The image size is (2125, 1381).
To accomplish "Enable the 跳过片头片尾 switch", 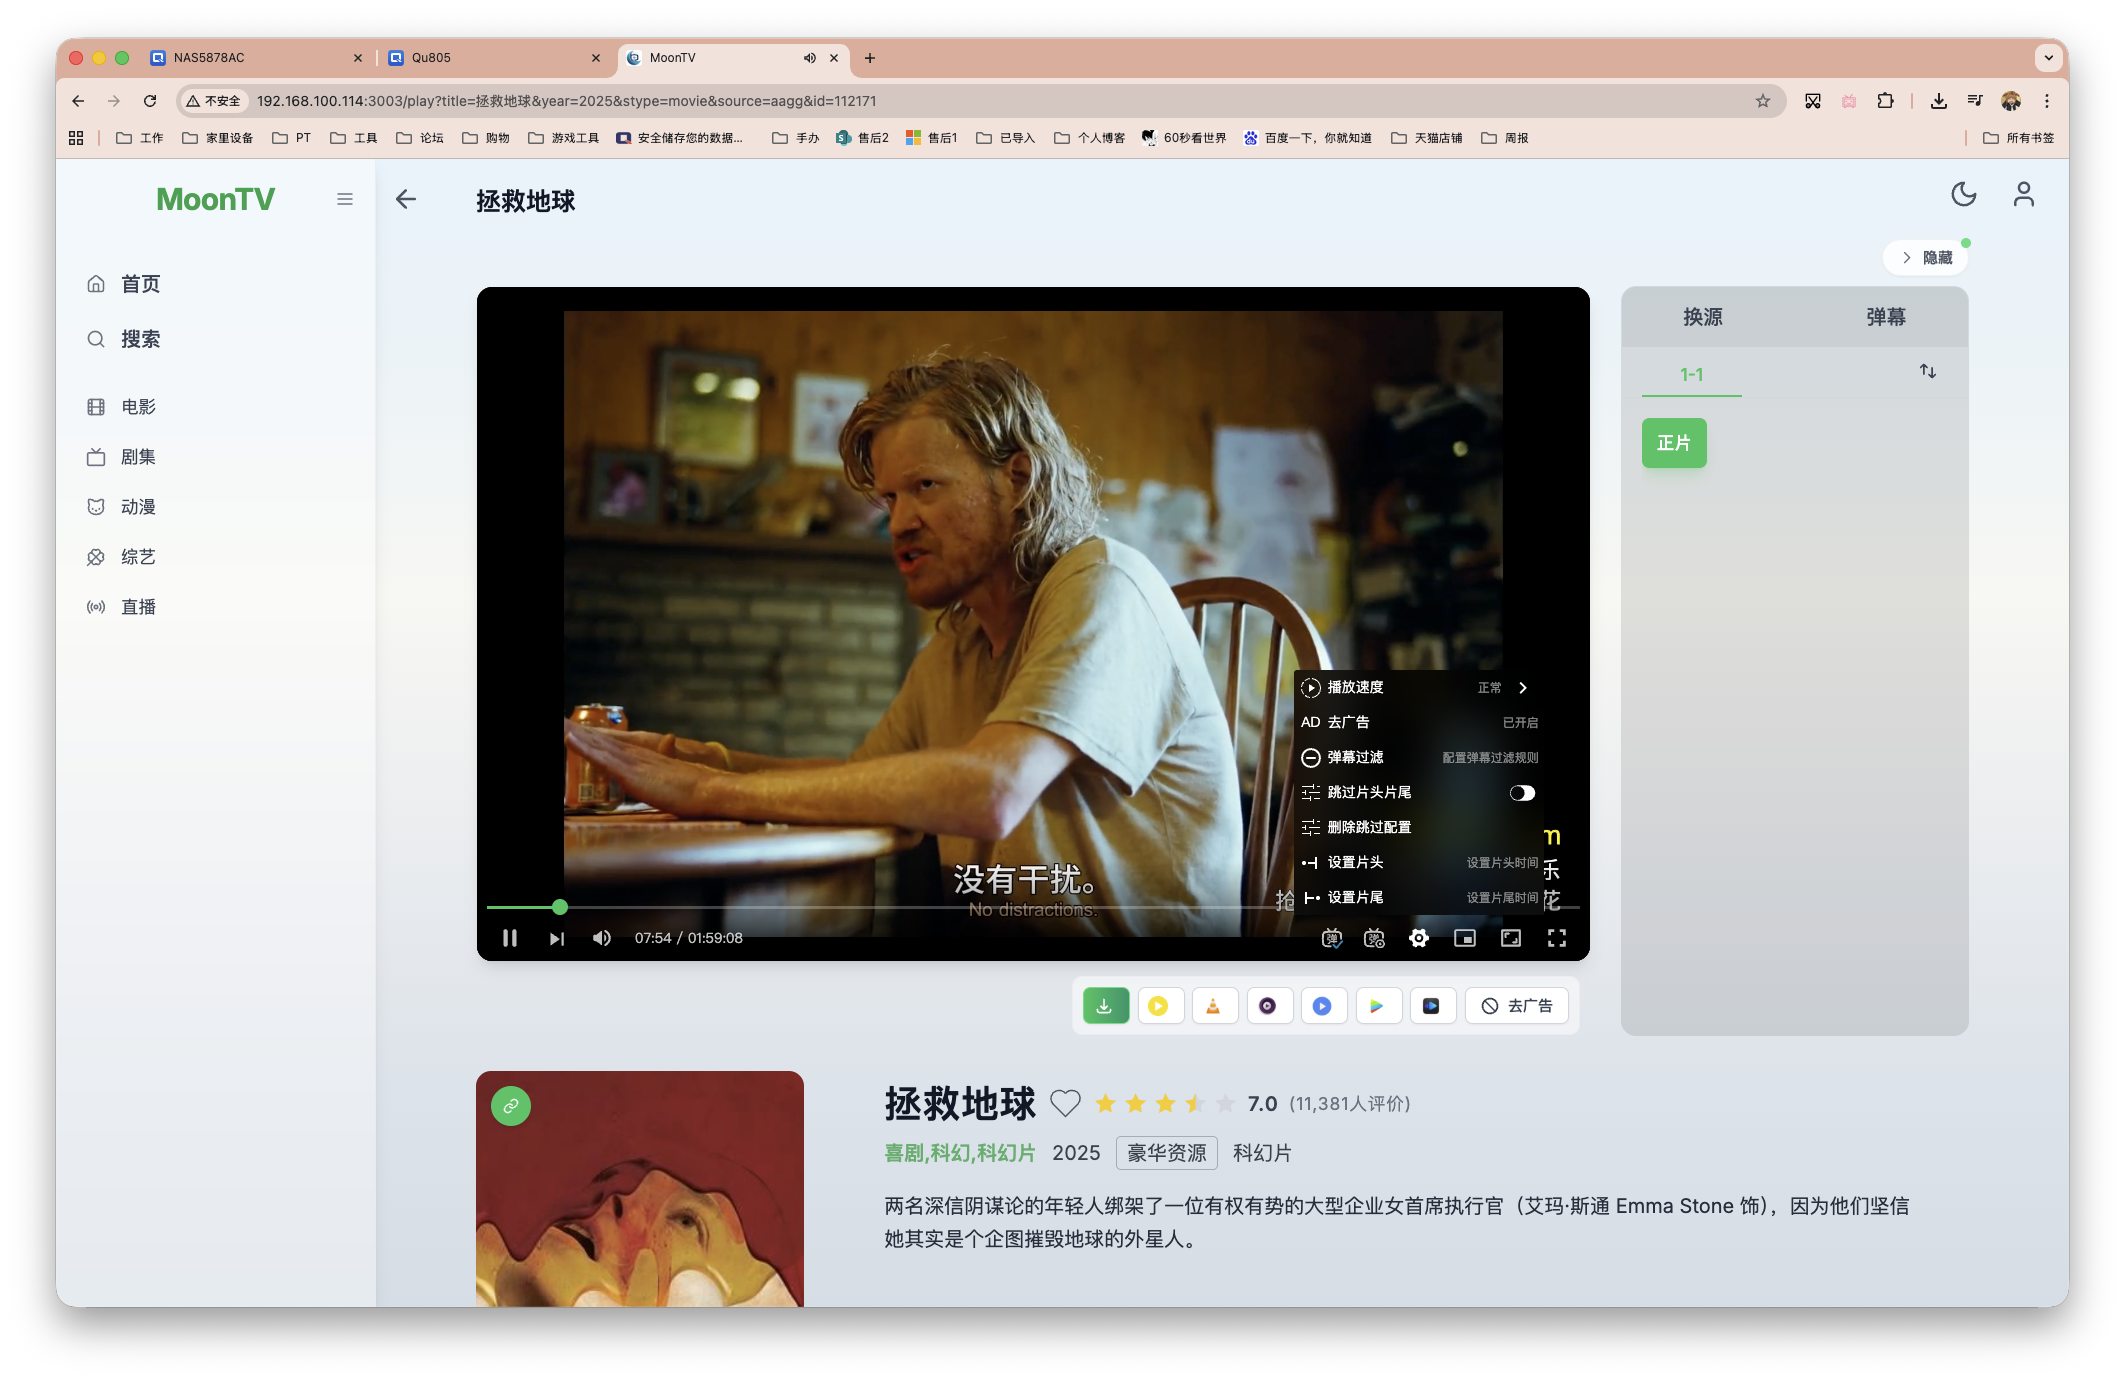I will (x=1523, y=792).
